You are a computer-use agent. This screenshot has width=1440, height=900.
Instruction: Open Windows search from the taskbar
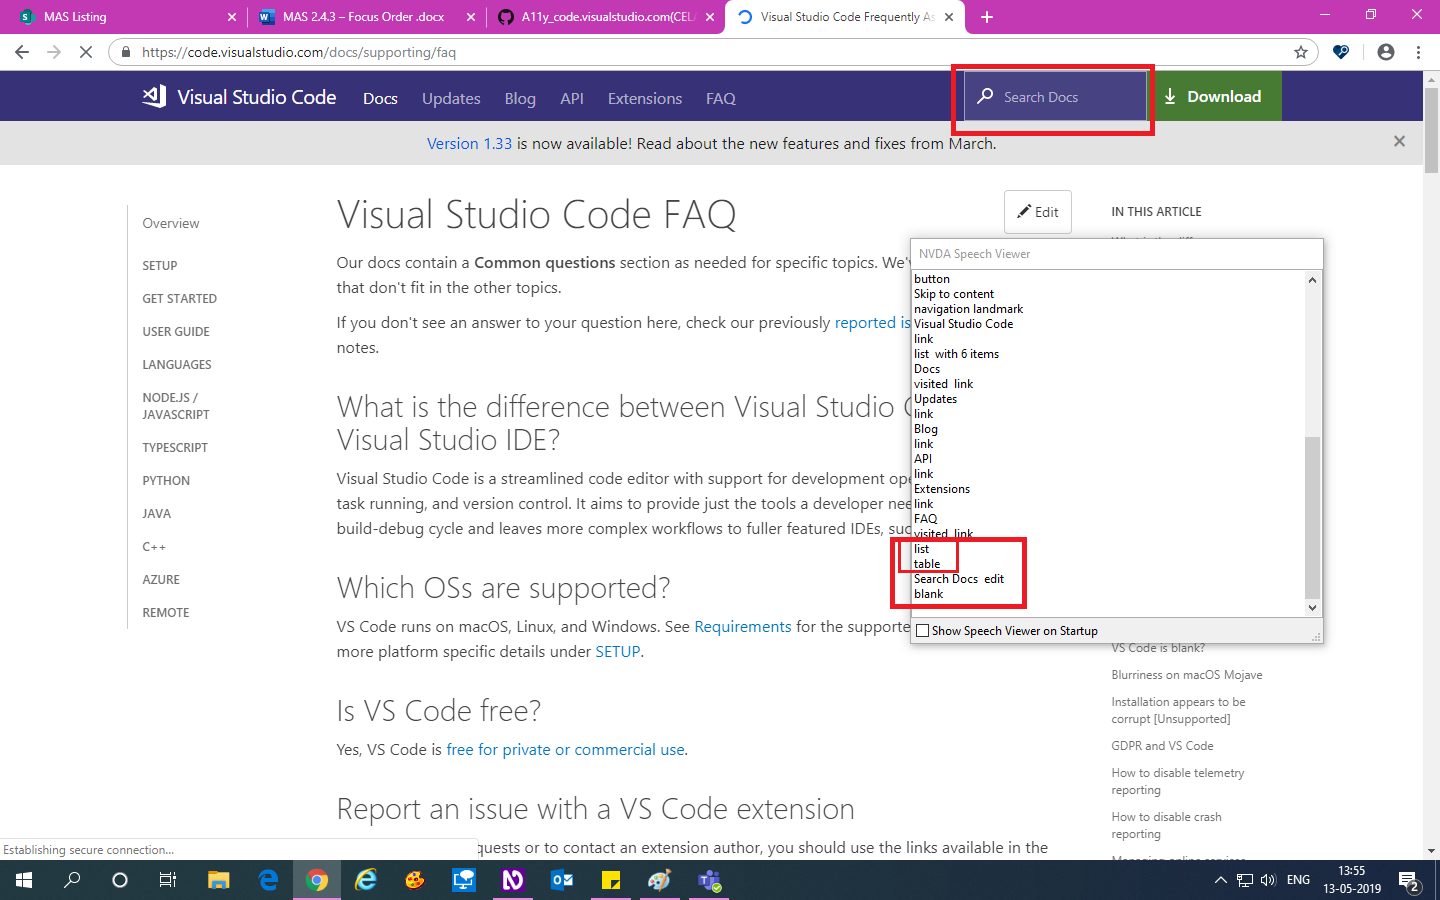coord(72,880)
